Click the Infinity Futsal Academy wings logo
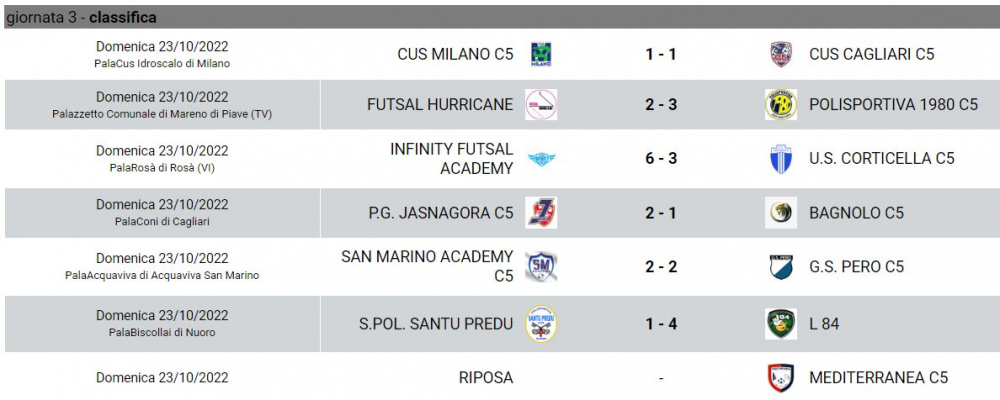This screenshot has width=1000, height=400. click(x=541, y=159)
